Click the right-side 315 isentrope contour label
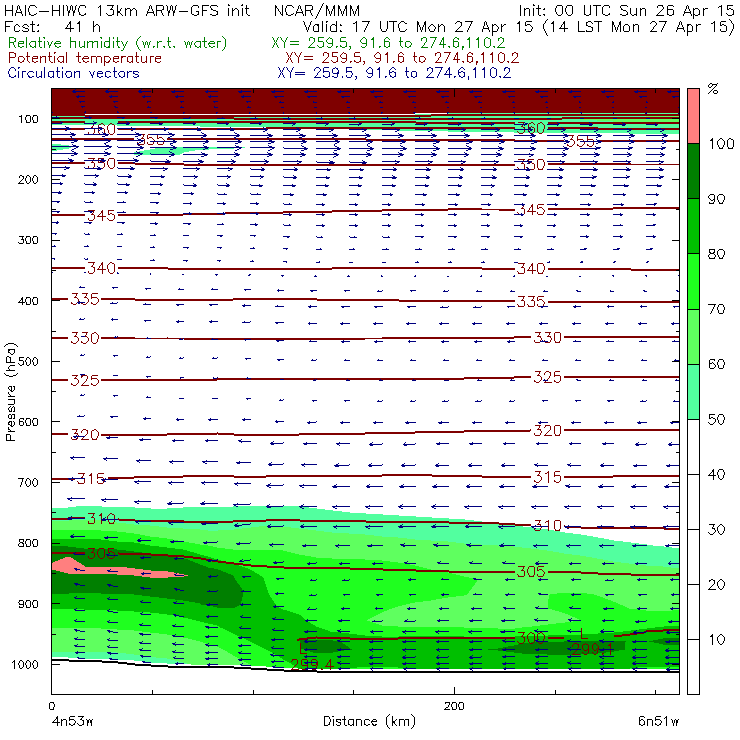The height and width of the screenshot is (740, 740). click(548, 477)
